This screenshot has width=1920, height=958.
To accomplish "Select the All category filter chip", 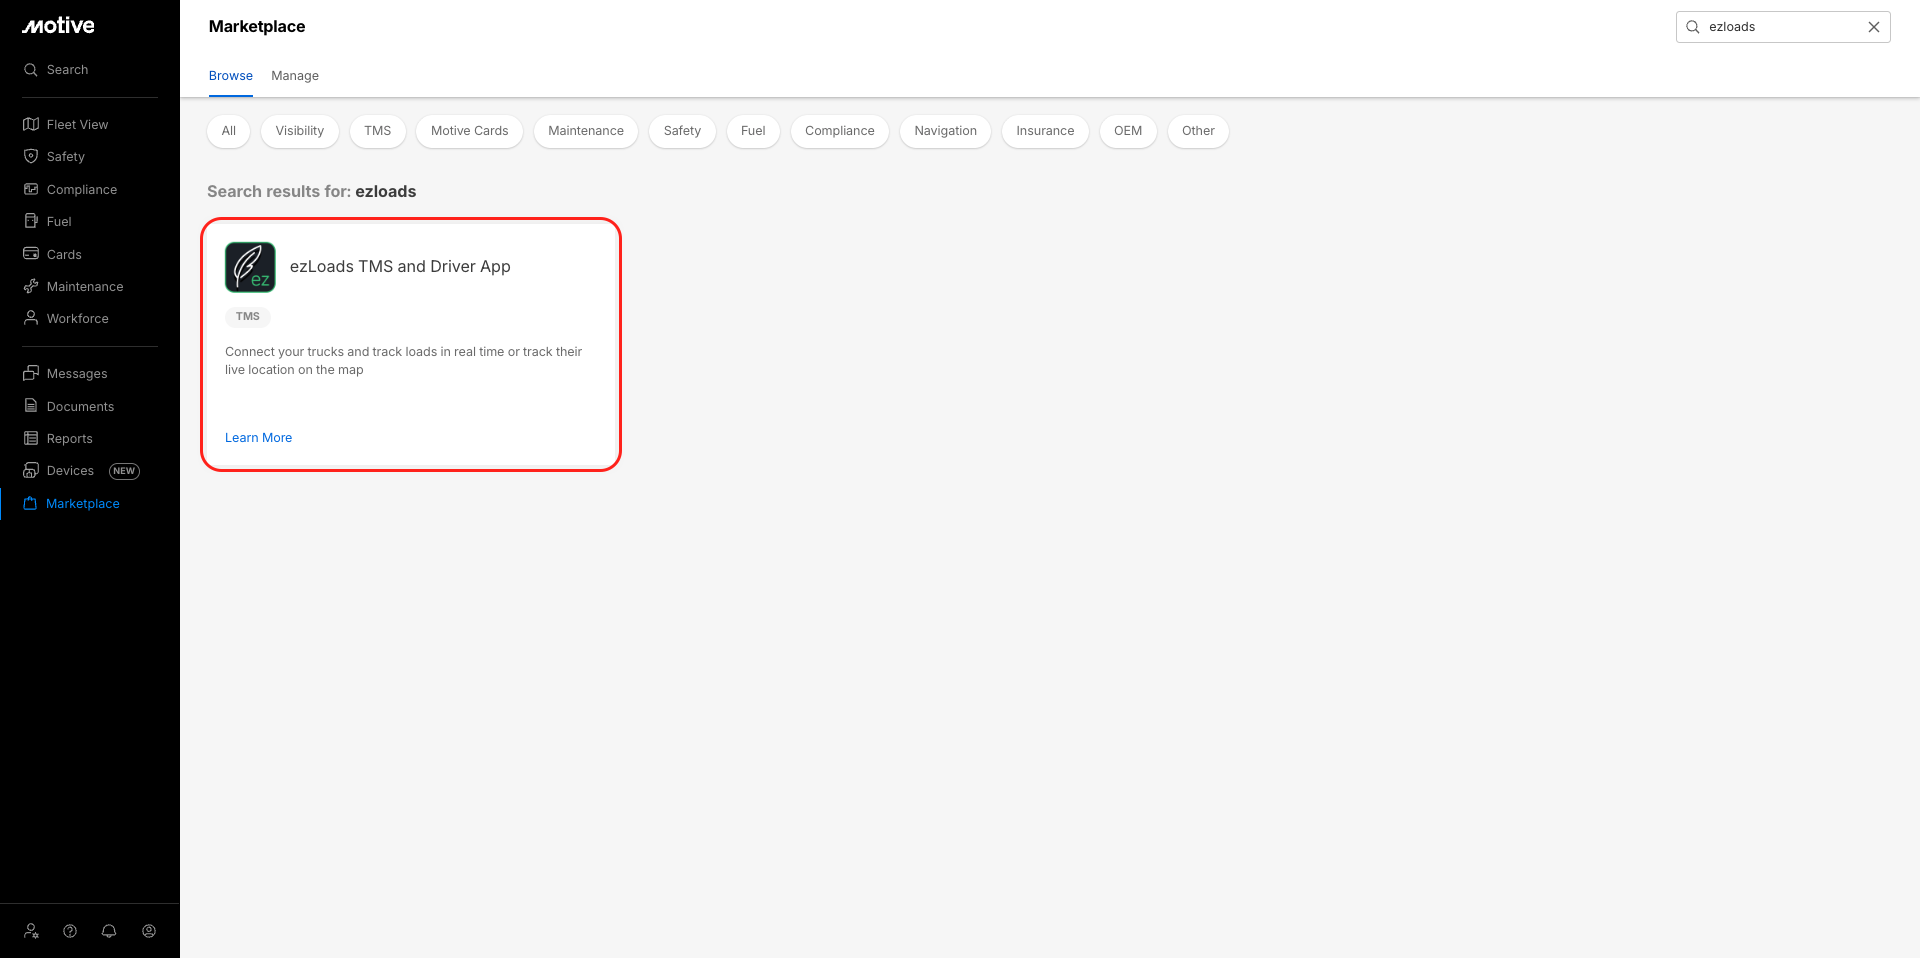I will (x=229, y=131).
